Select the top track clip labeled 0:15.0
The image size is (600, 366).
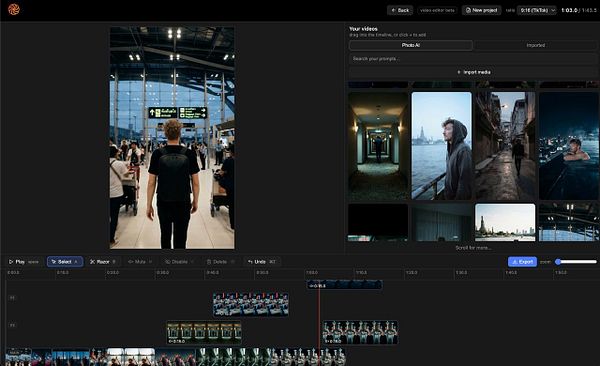coord(344,285)
